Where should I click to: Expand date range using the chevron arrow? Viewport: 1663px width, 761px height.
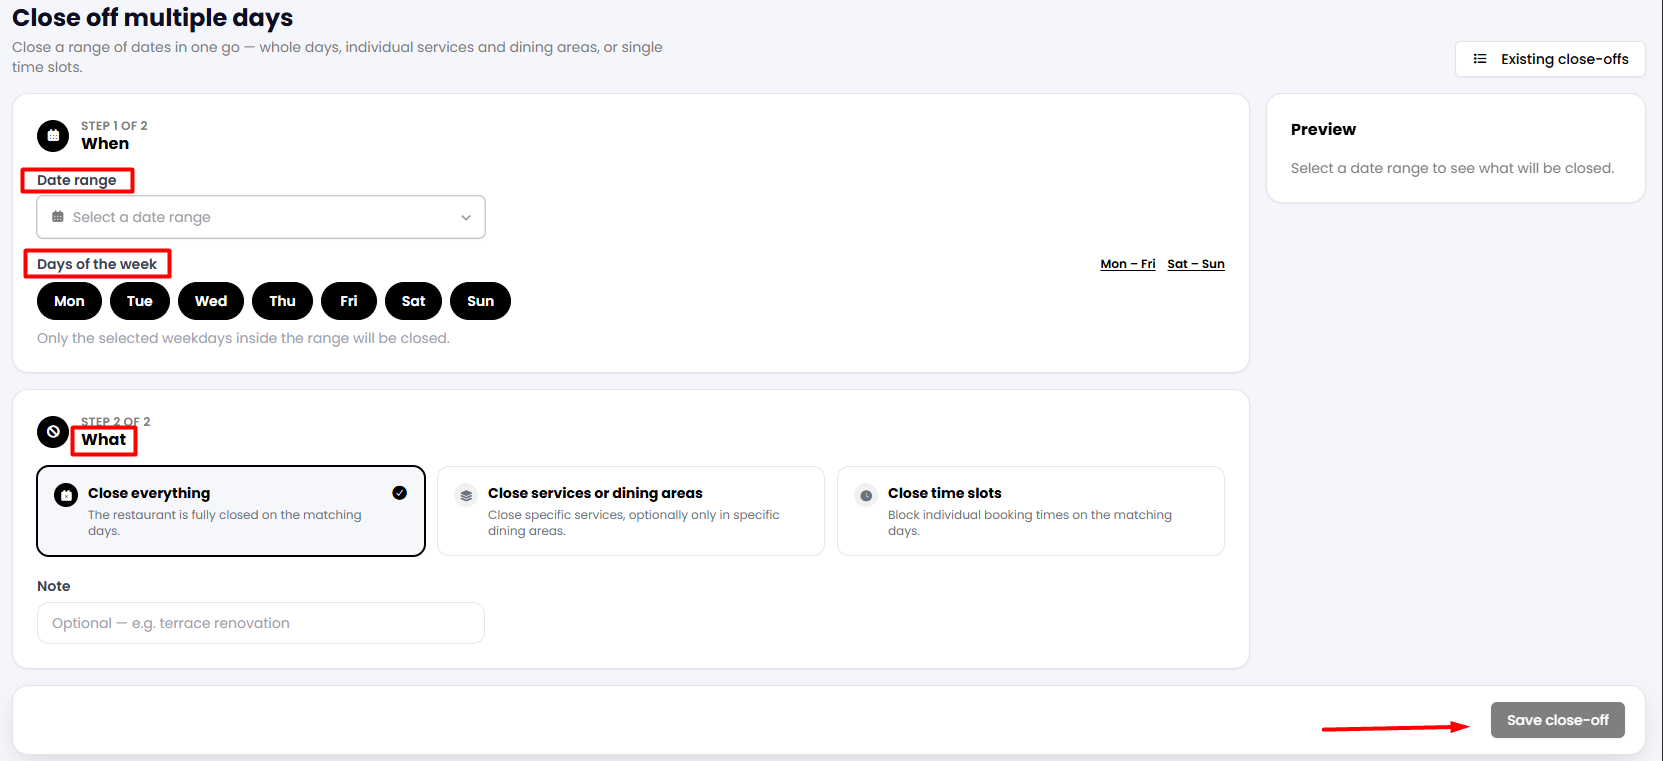466,218
